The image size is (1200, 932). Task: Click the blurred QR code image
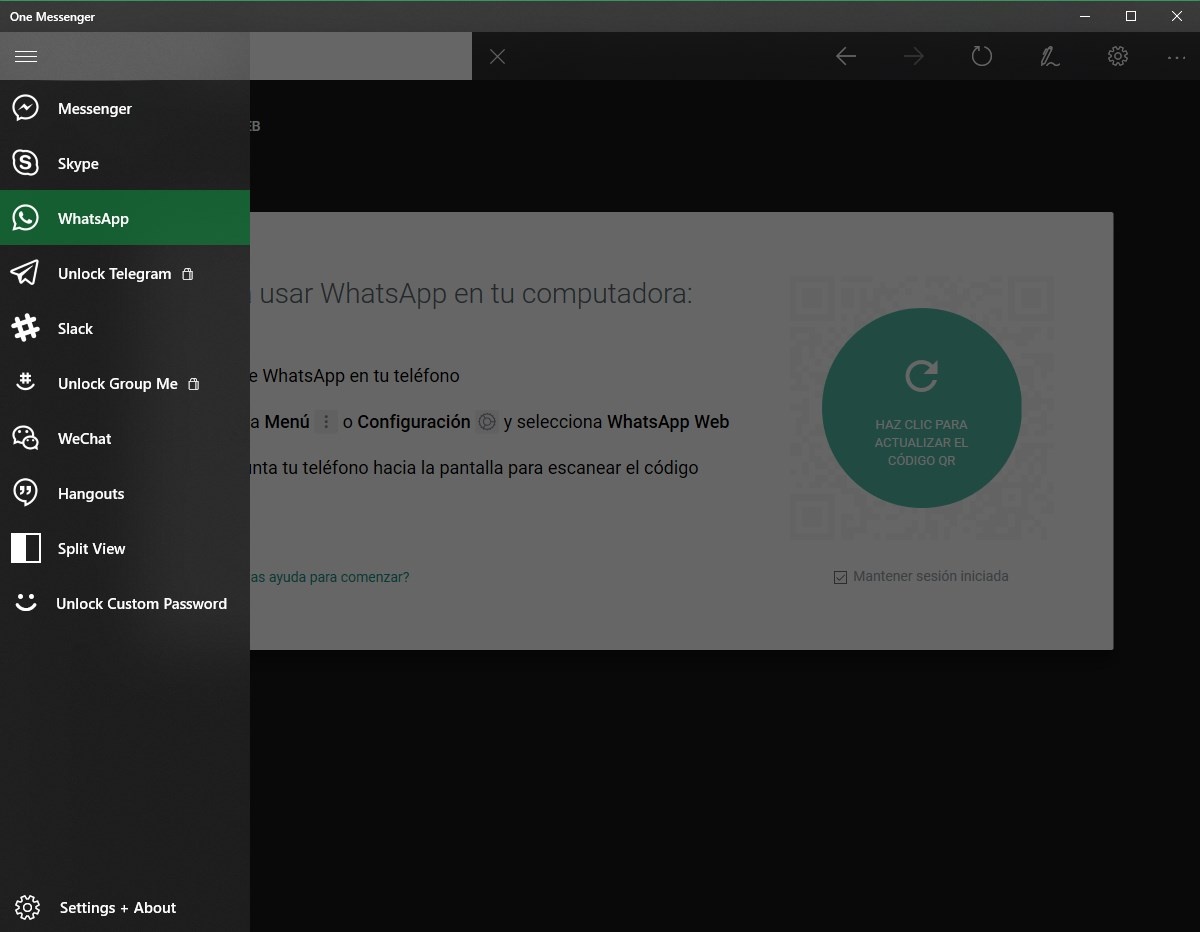[x=921, y=408]
